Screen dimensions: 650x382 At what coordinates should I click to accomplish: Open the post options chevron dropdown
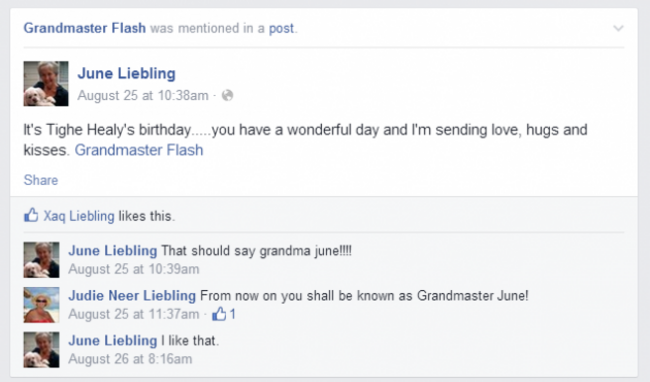(618, 28)
